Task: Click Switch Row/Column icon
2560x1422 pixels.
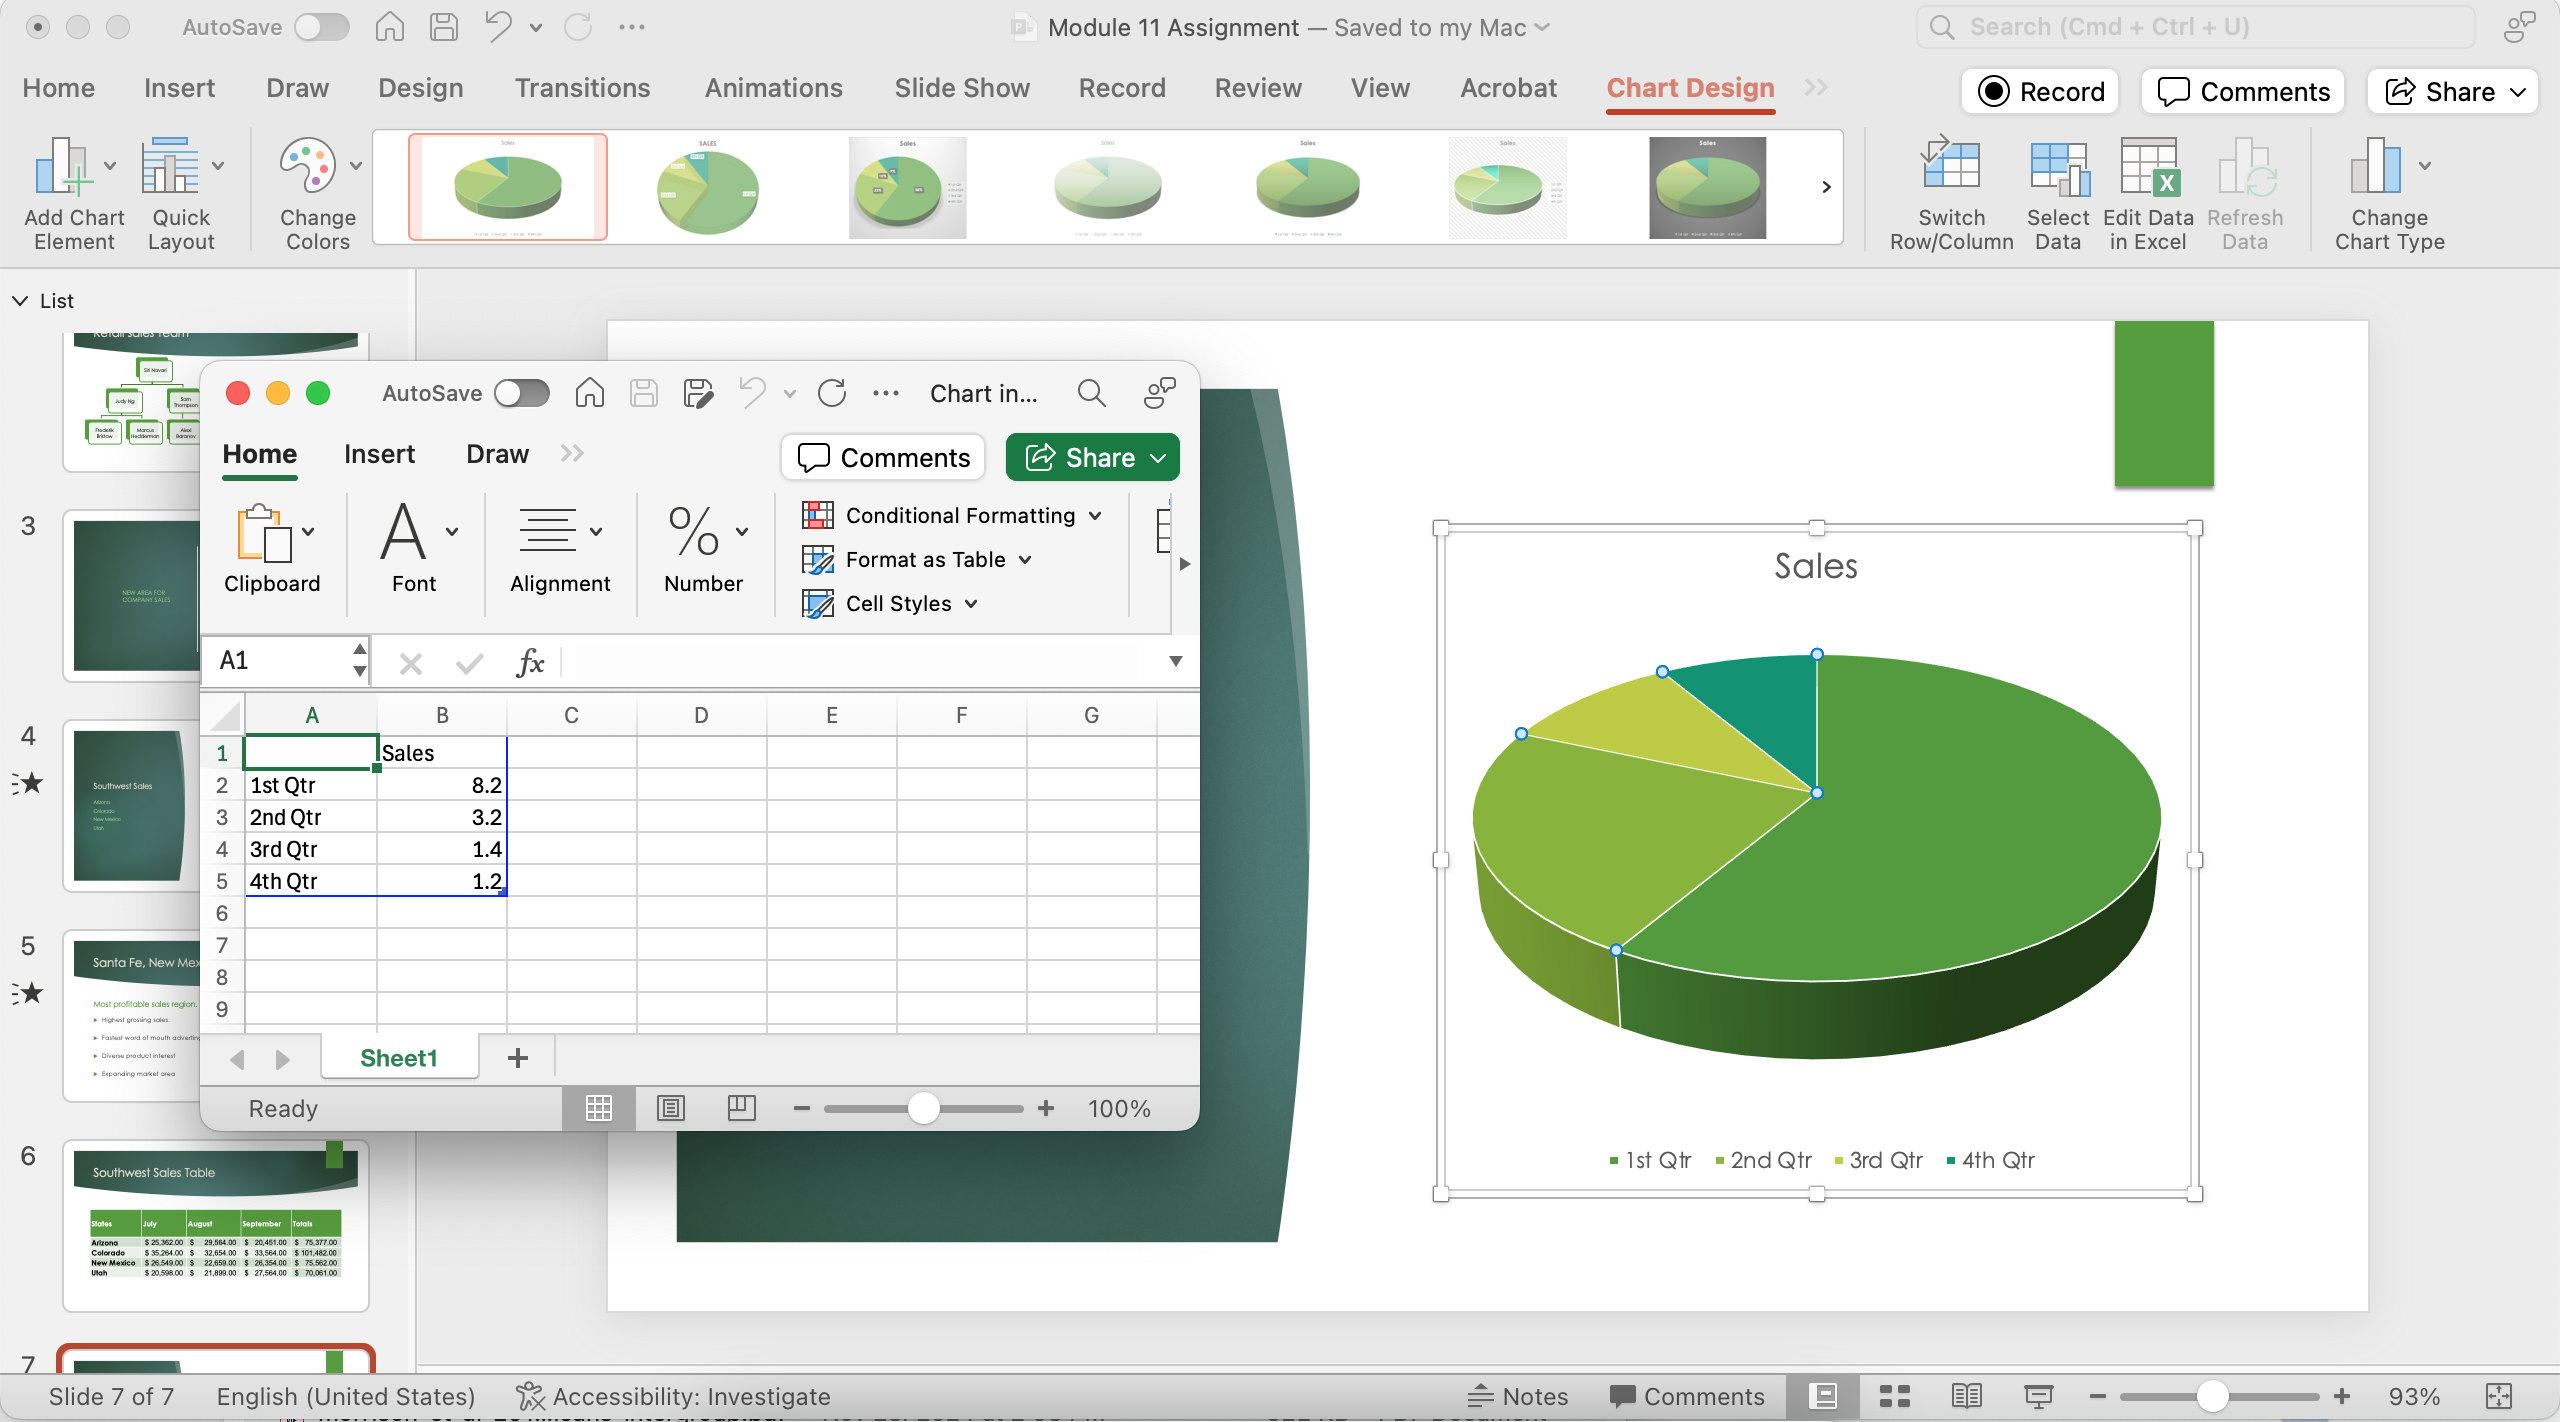Action: pyautogui.click(x=1950, y=164)
